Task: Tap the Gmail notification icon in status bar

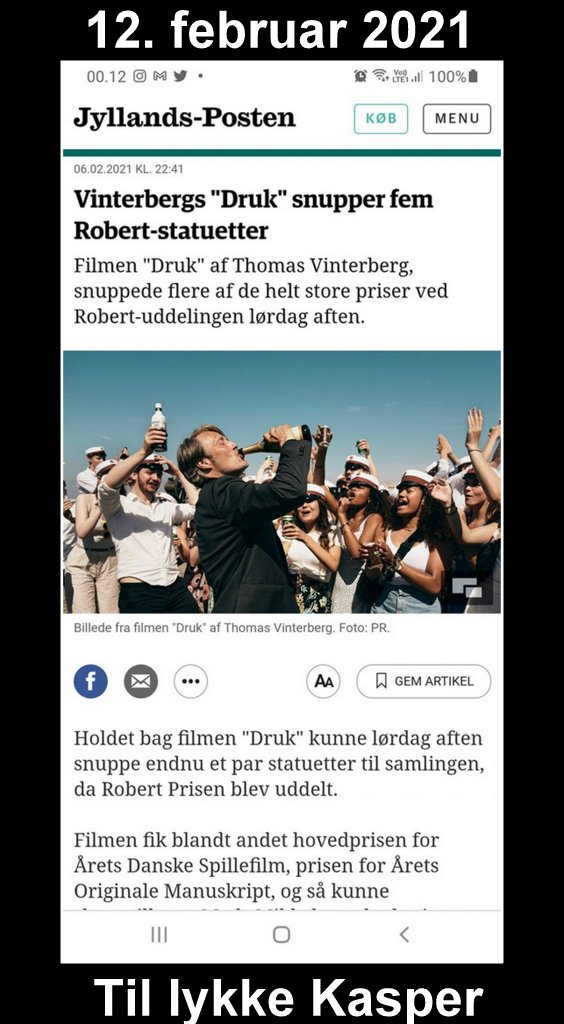Action: tap(160, 76)
